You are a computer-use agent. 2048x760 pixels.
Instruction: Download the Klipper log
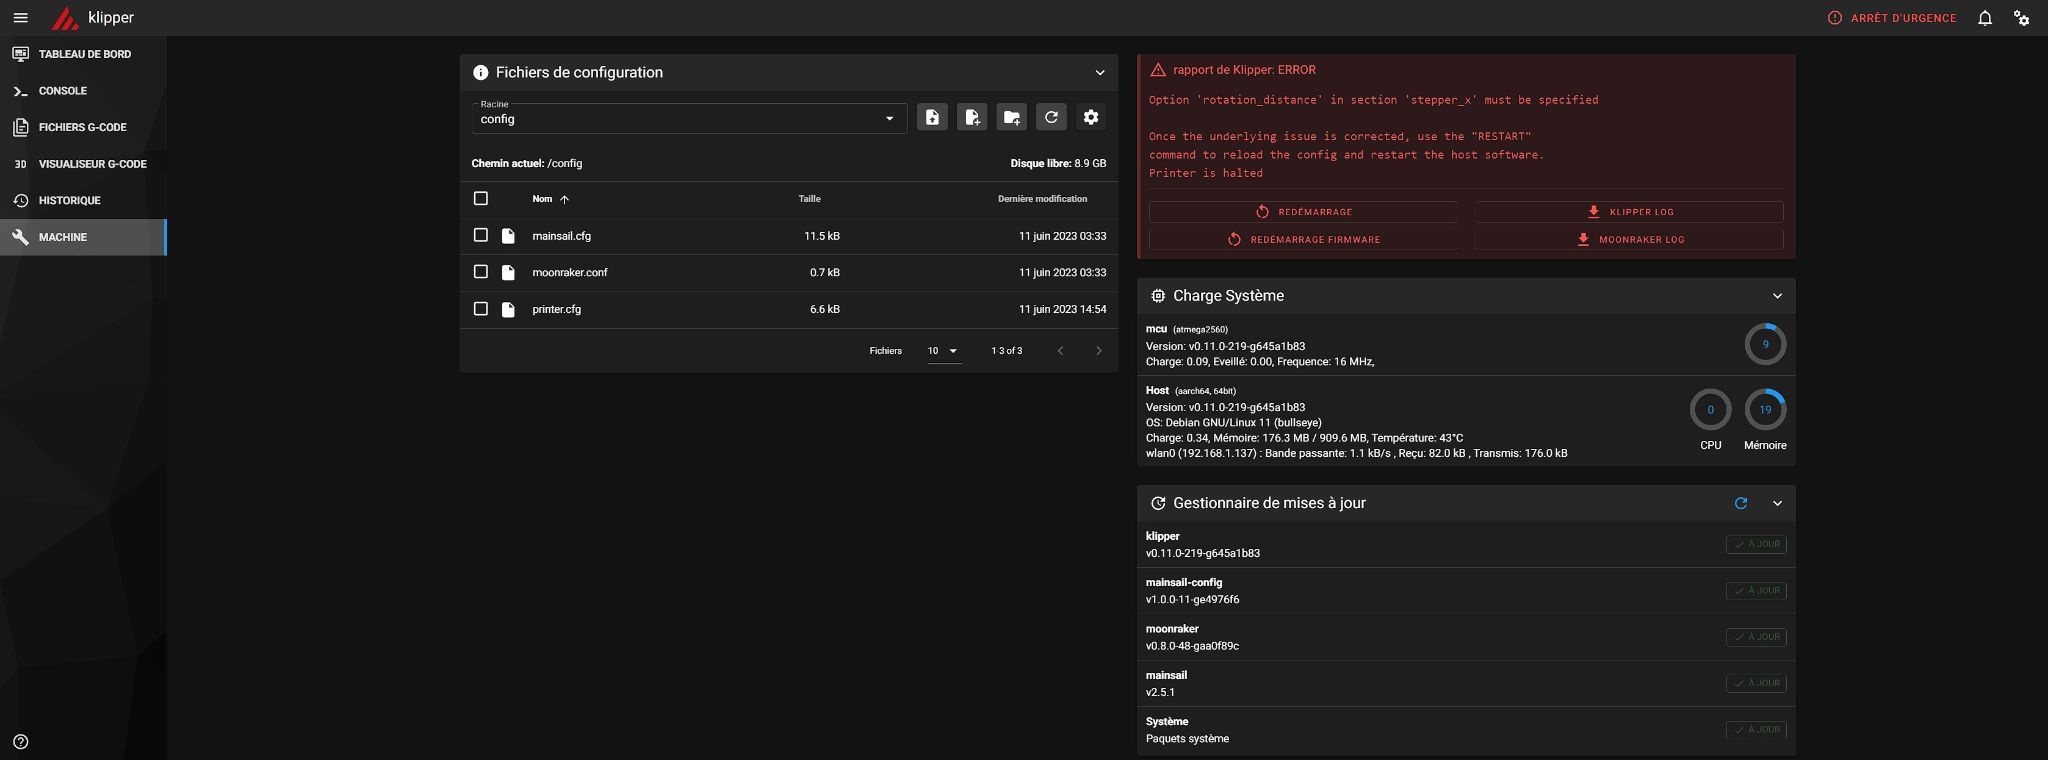click(x=1629, y=212)
